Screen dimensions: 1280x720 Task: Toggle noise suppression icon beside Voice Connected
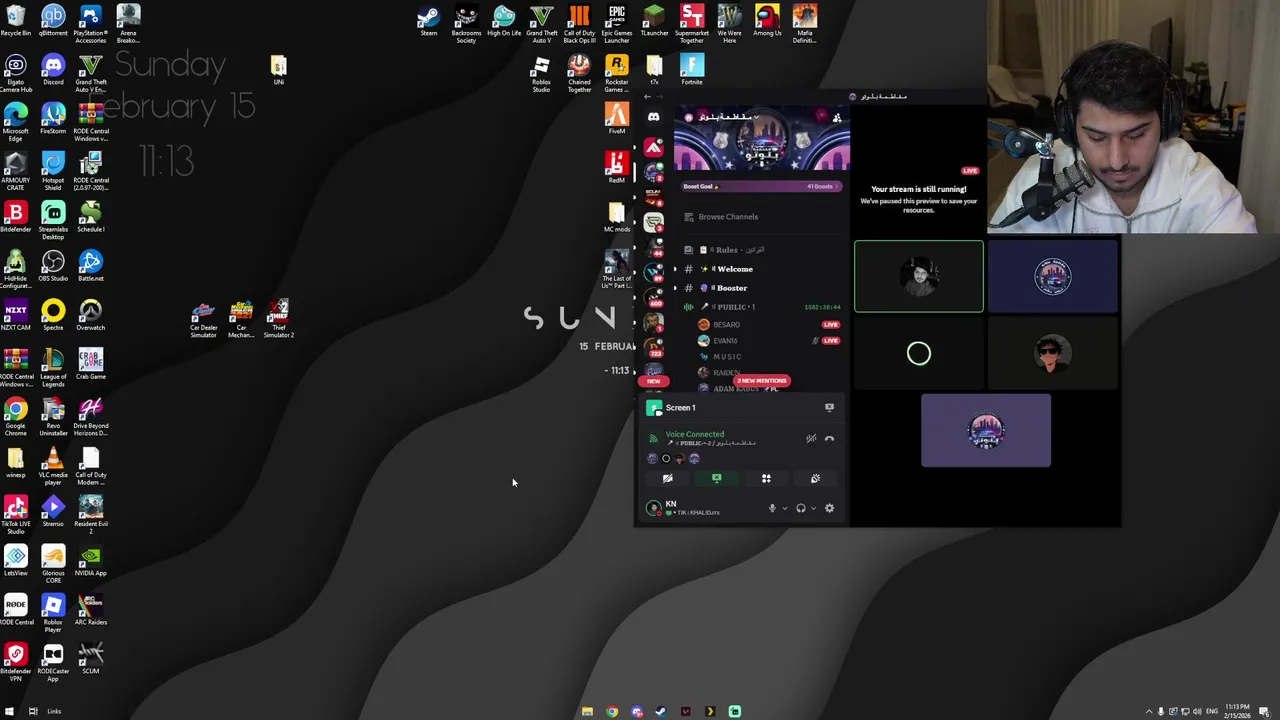(x=811, y=438)
